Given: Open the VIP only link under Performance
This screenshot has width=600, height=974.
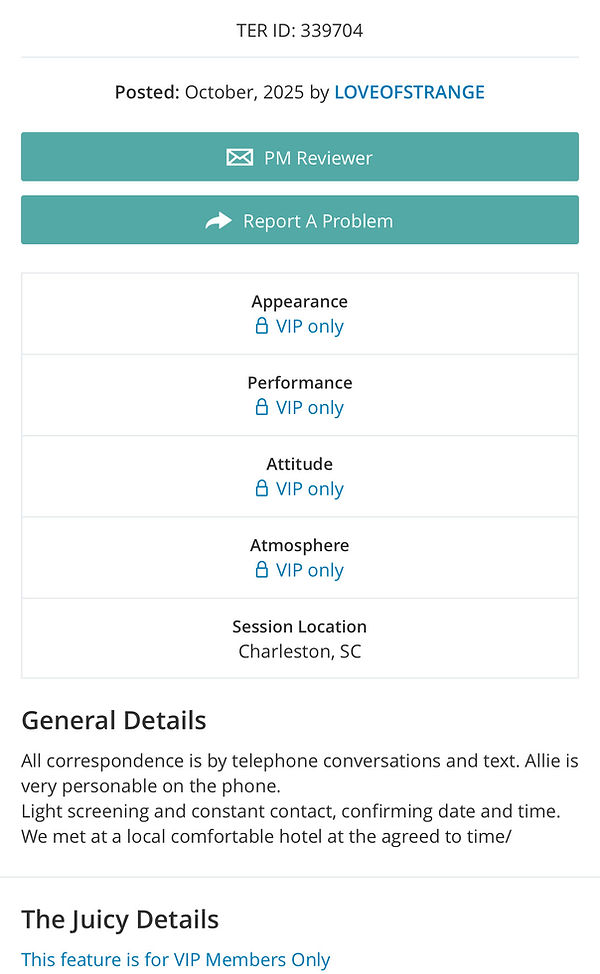Looking at the screenshot, I should point(309,407).
